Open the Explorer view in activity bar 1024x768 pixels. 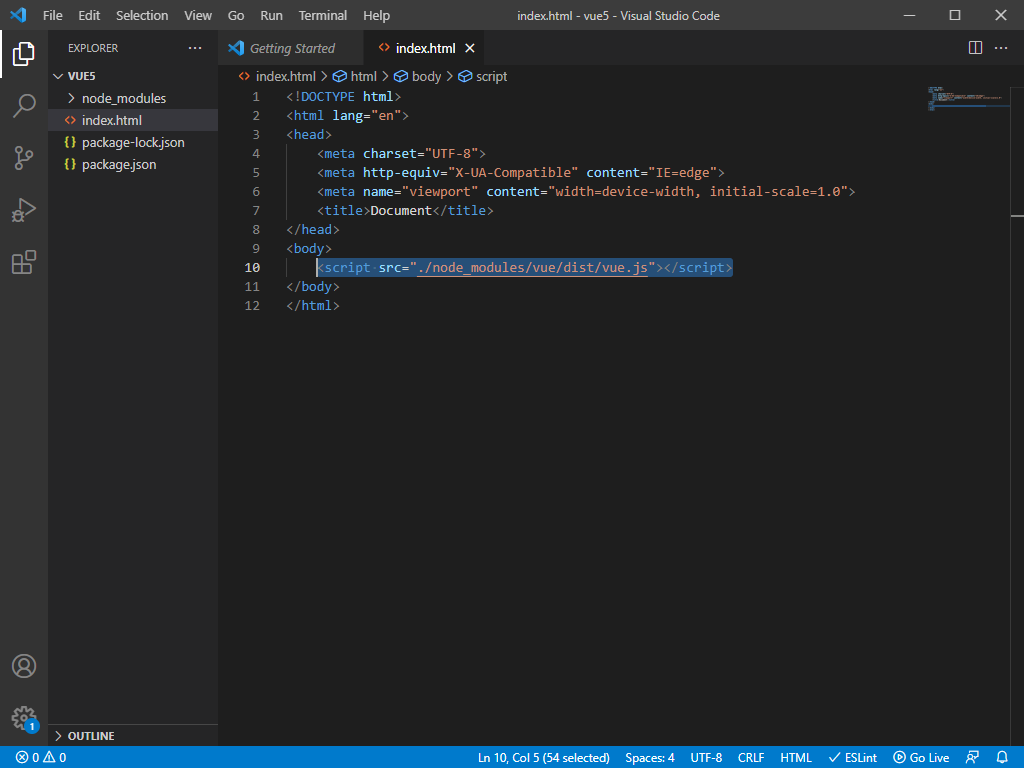[x=24, y=54]
